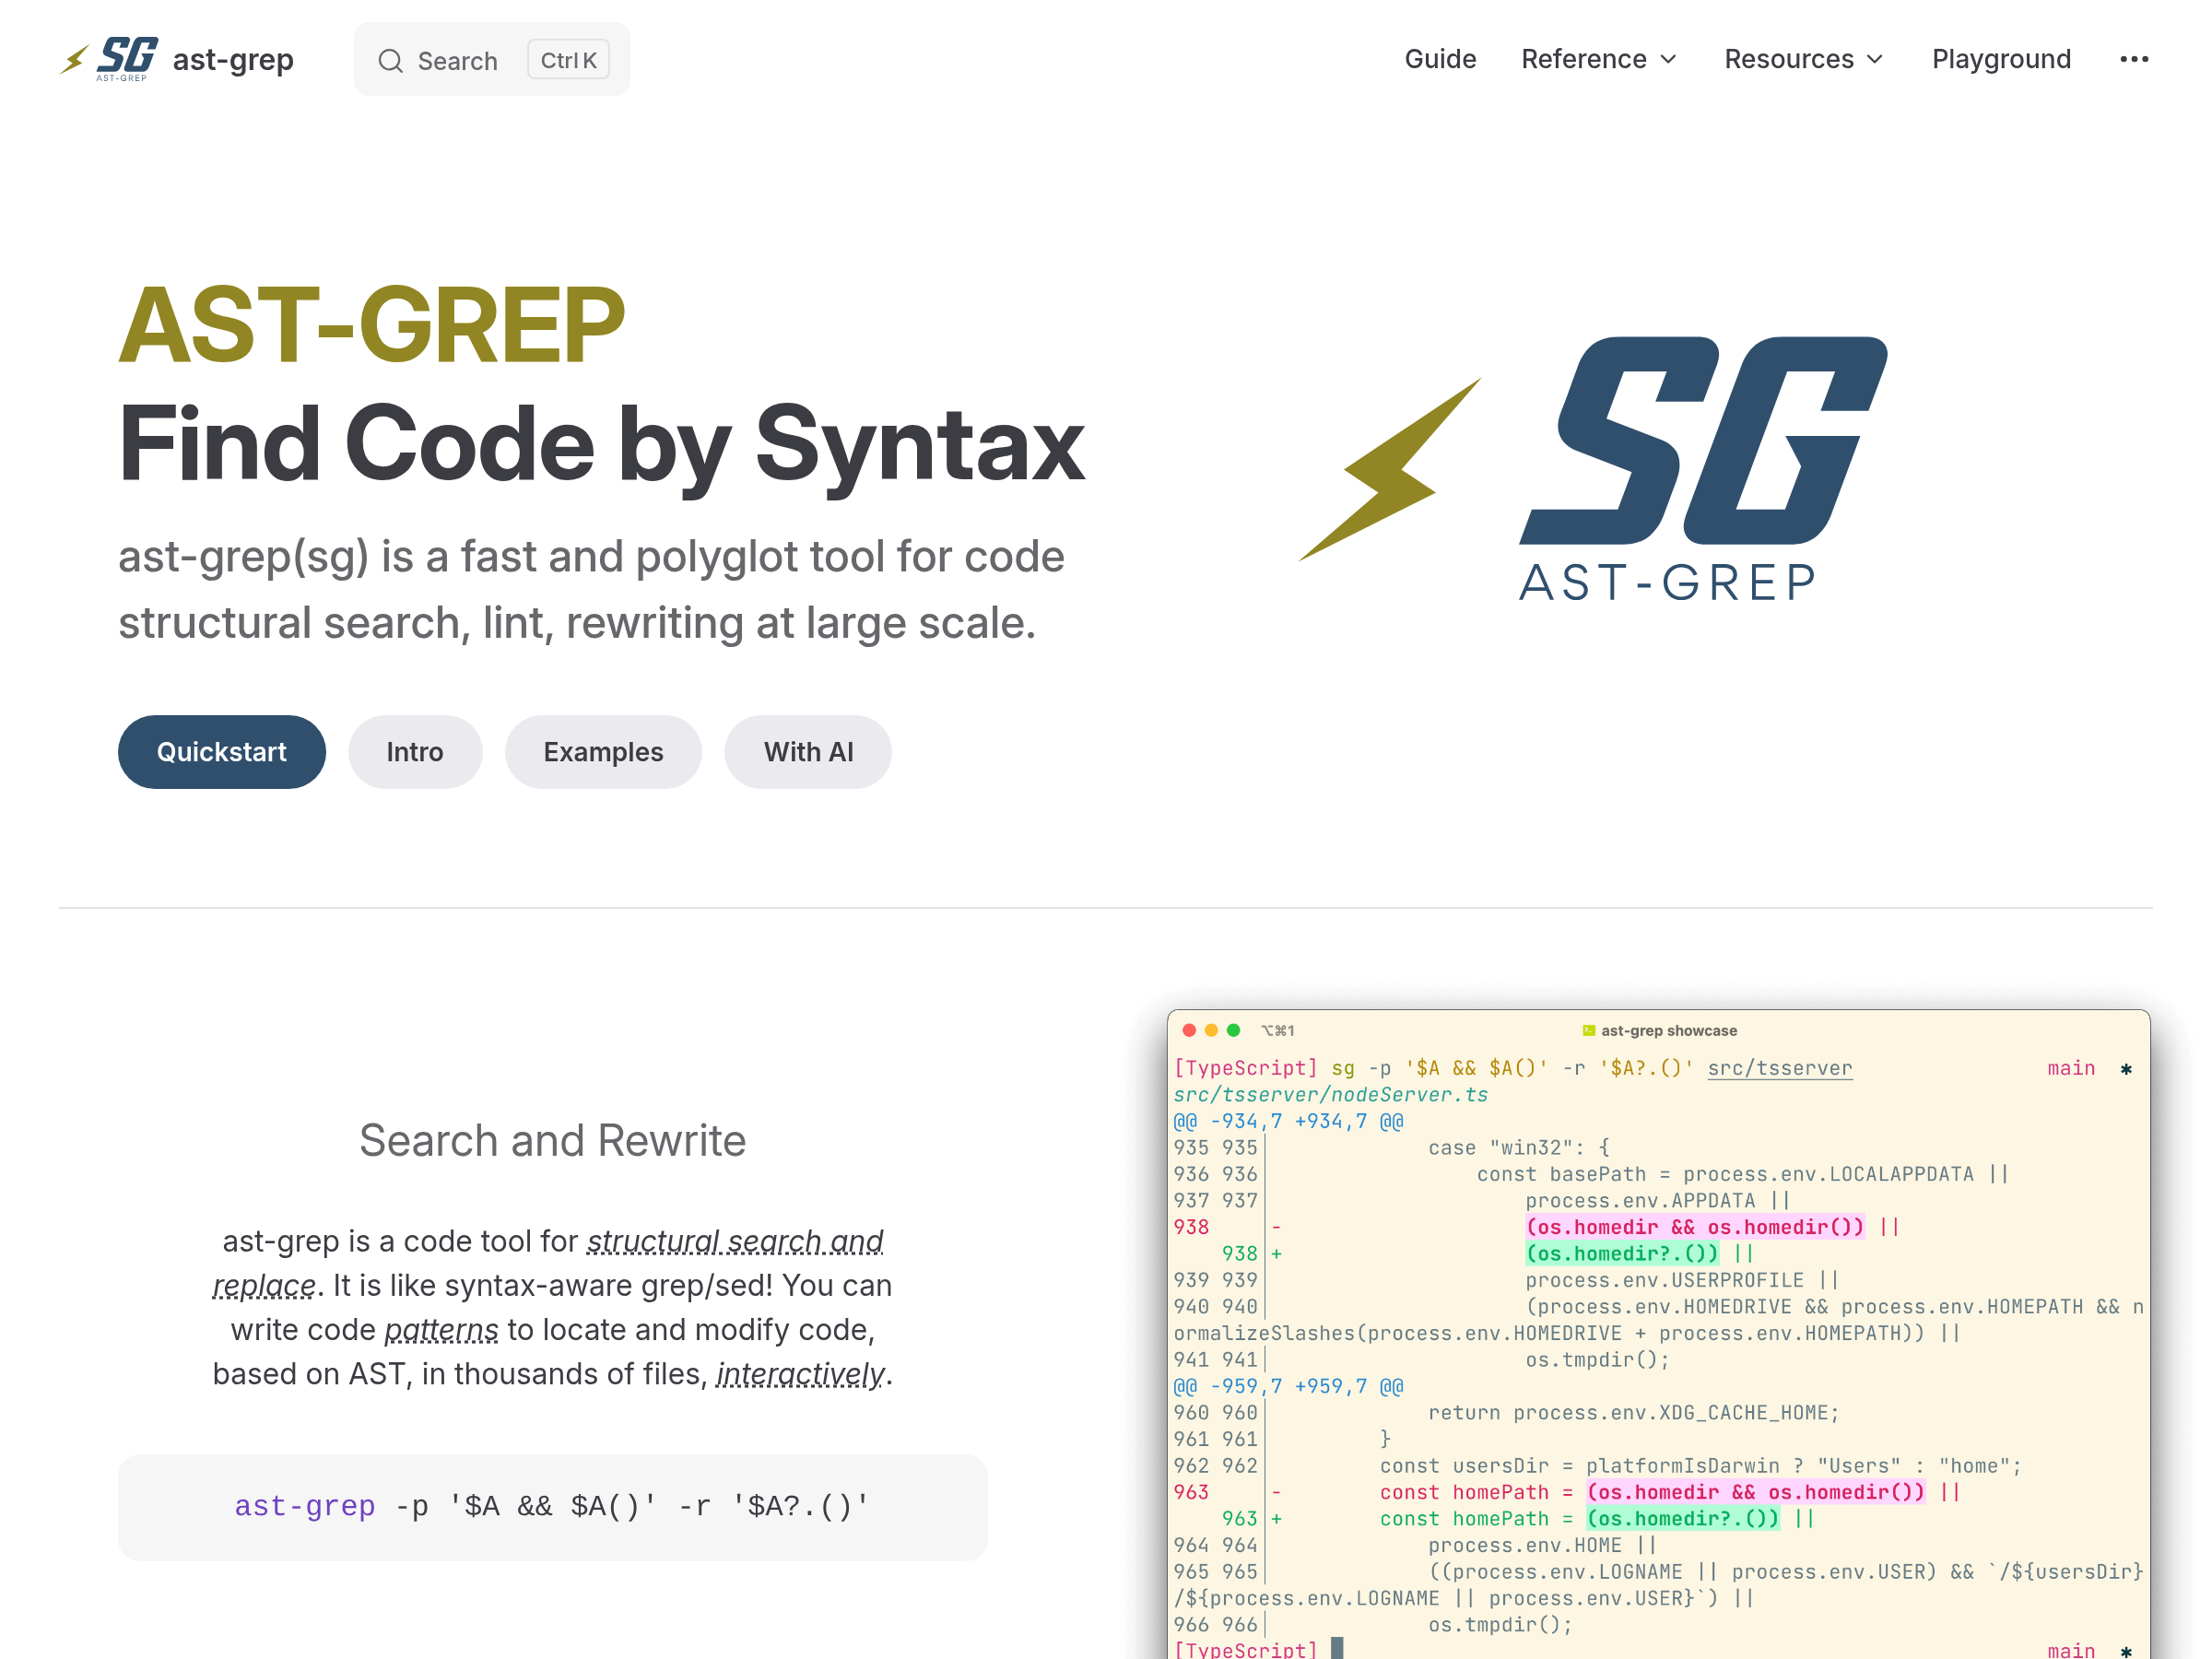
Task: Click the Examples button
Action: 603,752
